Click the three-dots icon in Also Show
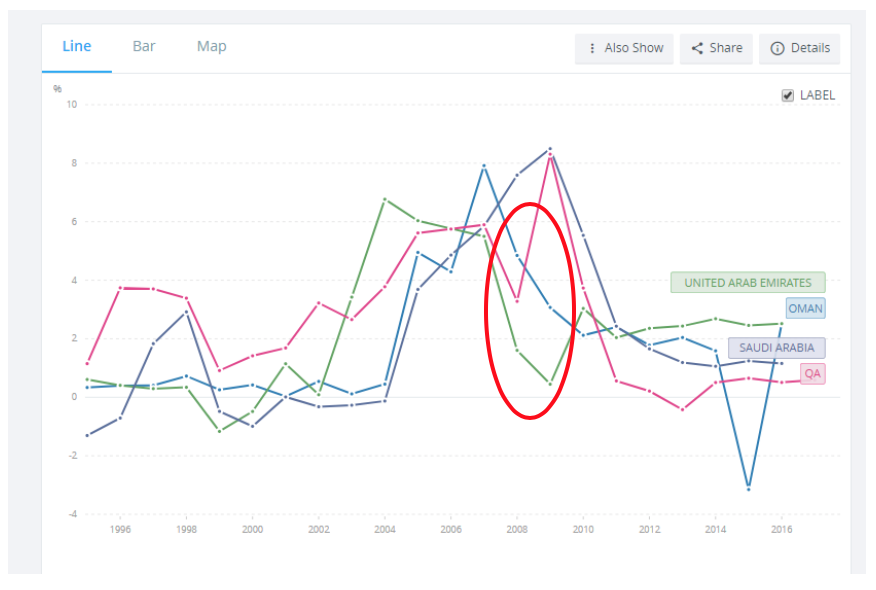Viewport: 876px width, 590px height. pos(592,48)
